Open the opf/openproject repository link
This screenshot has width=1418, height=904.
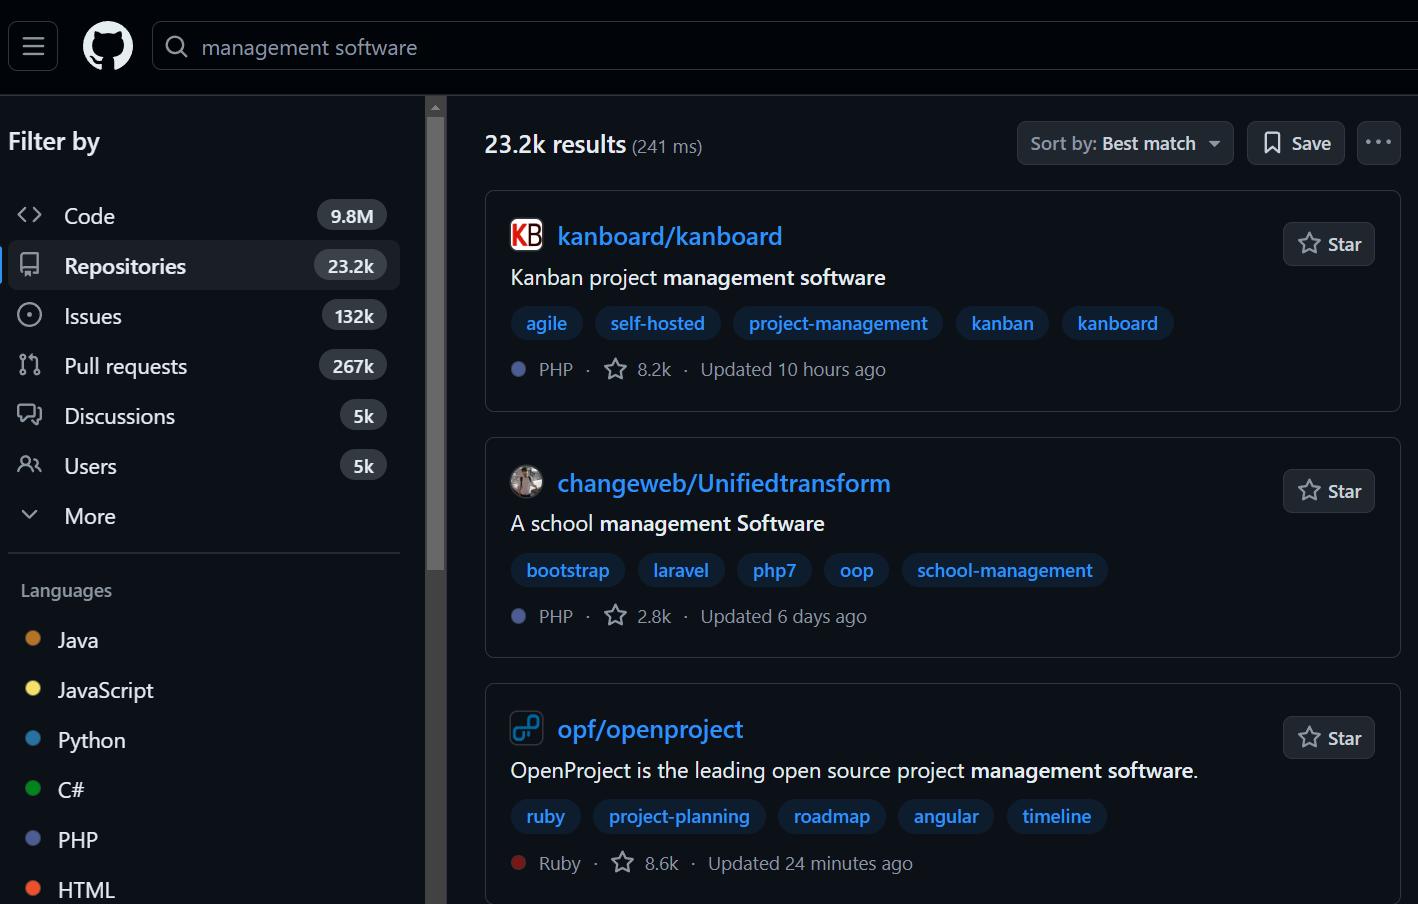650,729
